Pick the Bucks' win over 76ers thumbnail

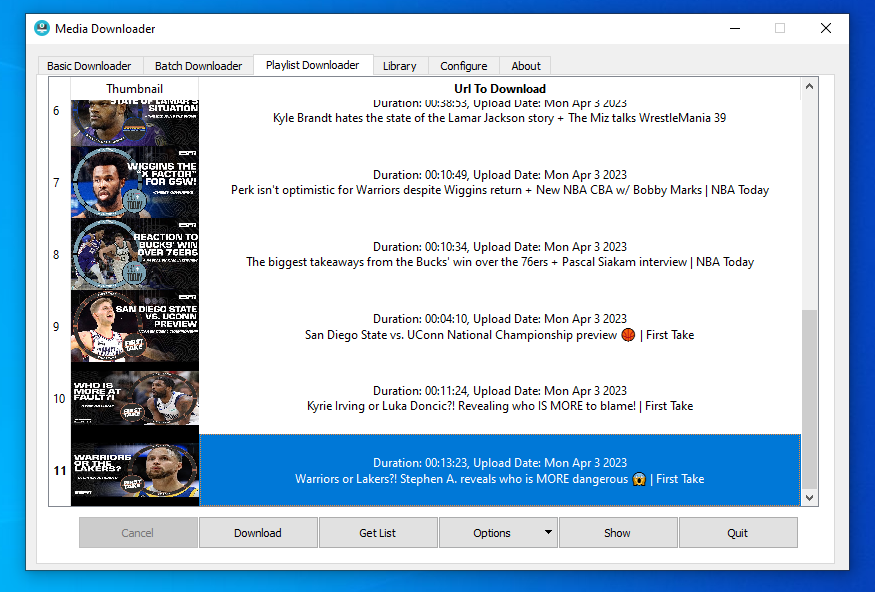[x=135, y=254]
